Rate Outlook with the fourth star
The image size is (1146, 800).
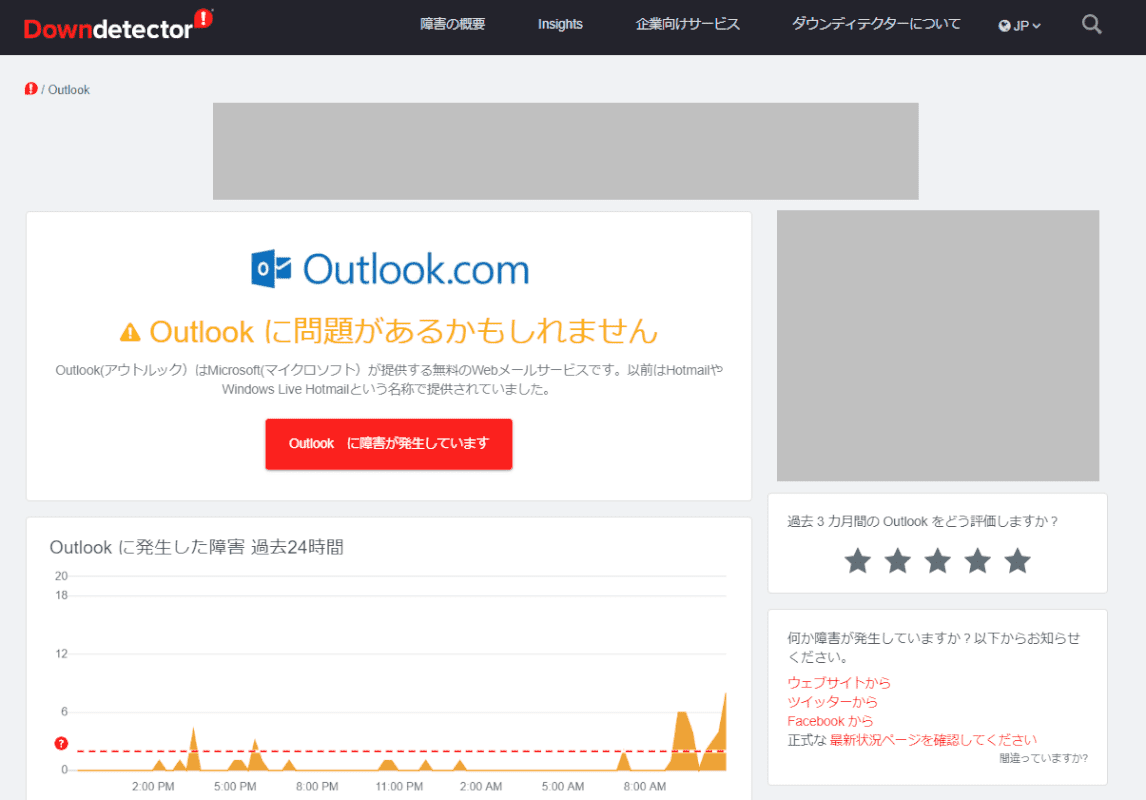point(977,561)
